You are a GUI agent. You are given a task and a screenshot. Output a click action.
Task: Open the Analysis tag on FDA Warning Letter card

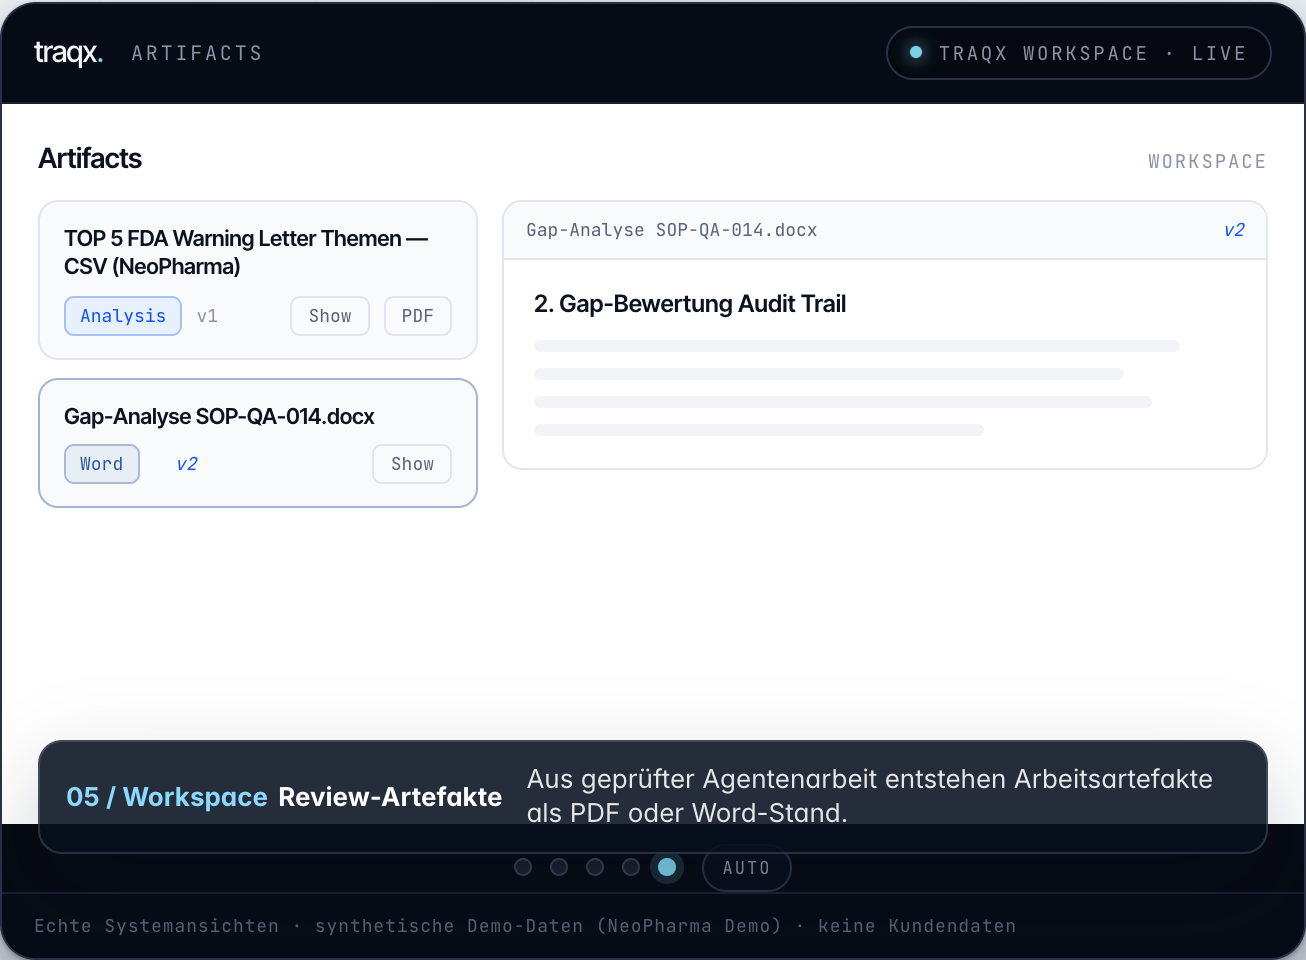(x=123, y=316)
